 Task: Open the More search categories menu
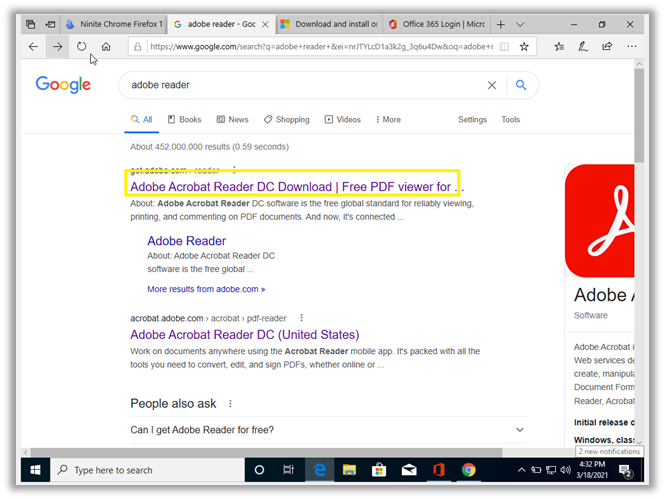[x=388, y=120]
